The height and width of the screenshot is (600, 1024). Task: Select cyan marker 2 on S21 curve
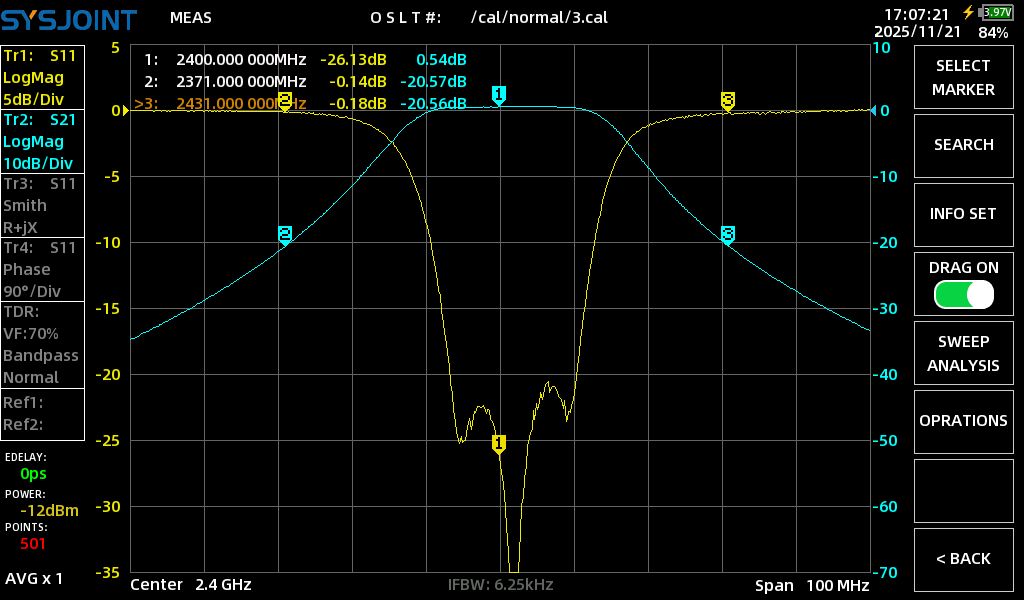(x=285, y=235)
